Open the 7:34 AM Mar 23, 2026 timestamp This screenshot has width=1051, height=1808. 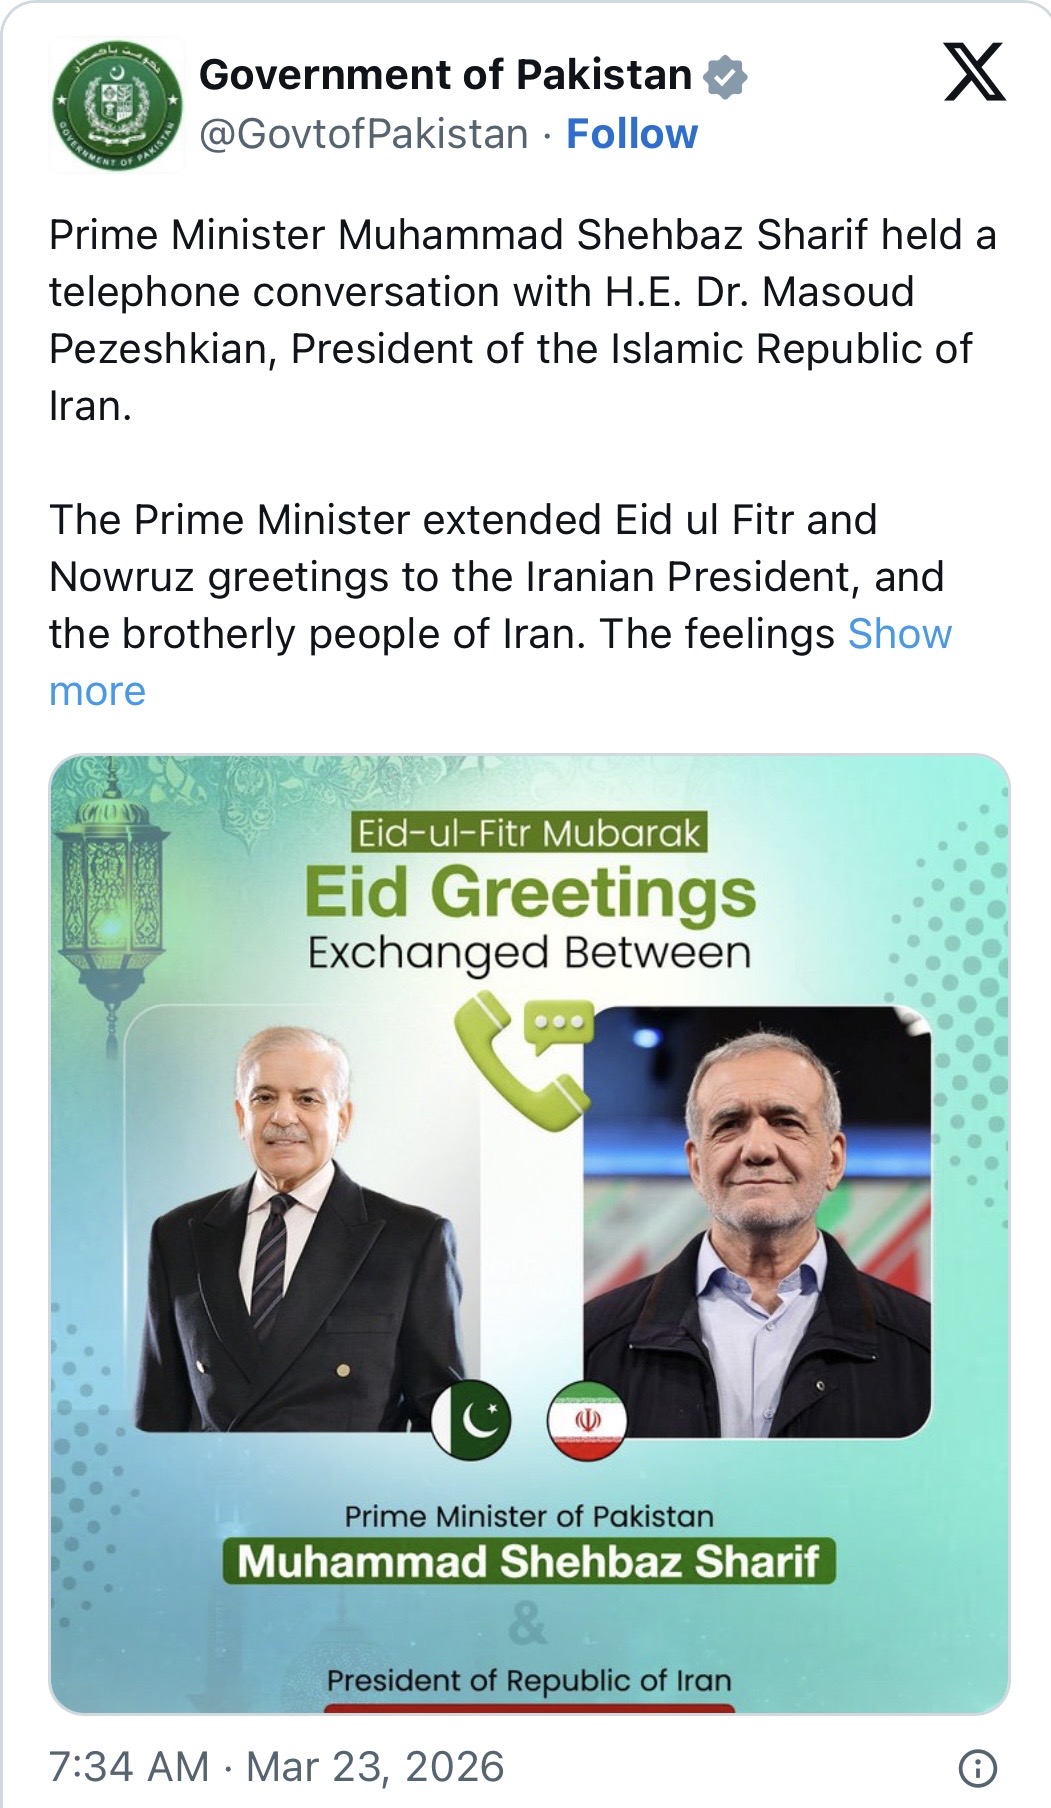[276, 1767]
